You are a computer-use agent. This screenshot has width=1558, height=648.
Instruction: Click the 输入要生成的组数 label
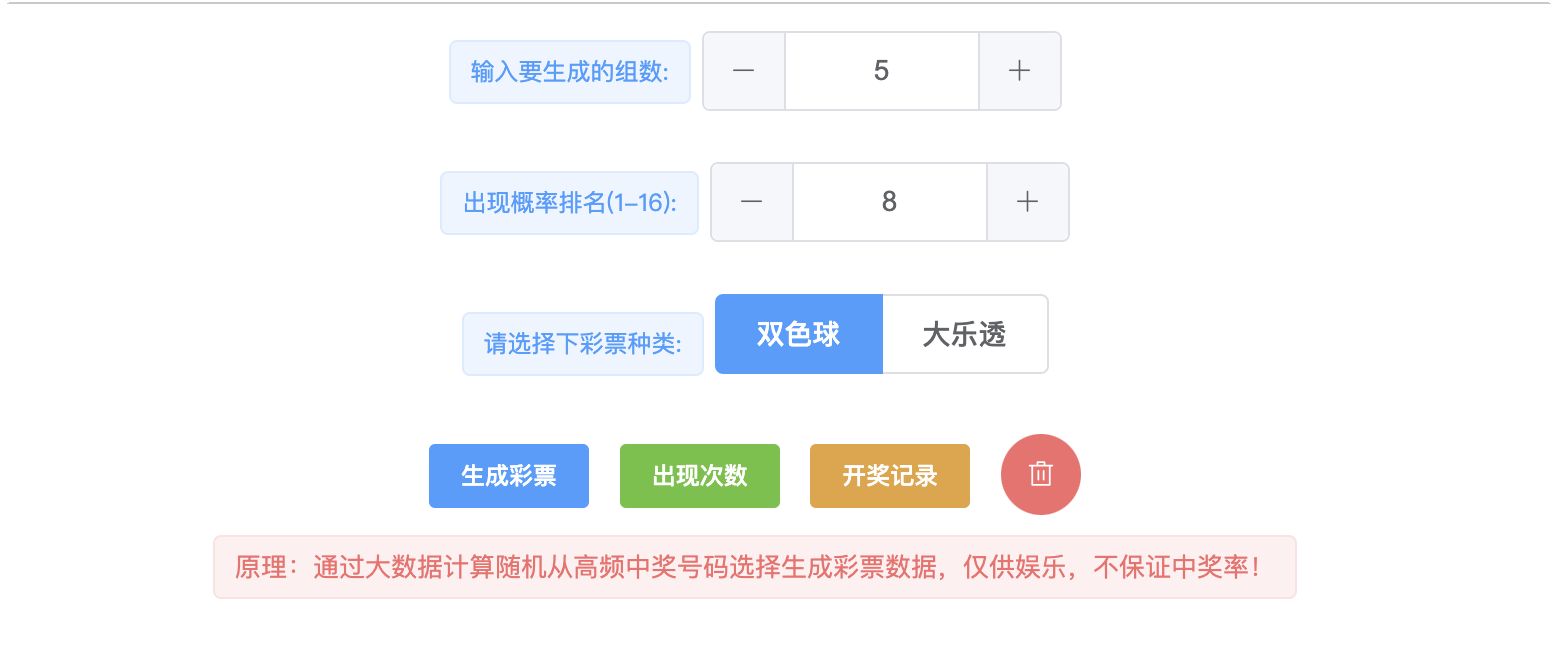click(x=570, y=72)
